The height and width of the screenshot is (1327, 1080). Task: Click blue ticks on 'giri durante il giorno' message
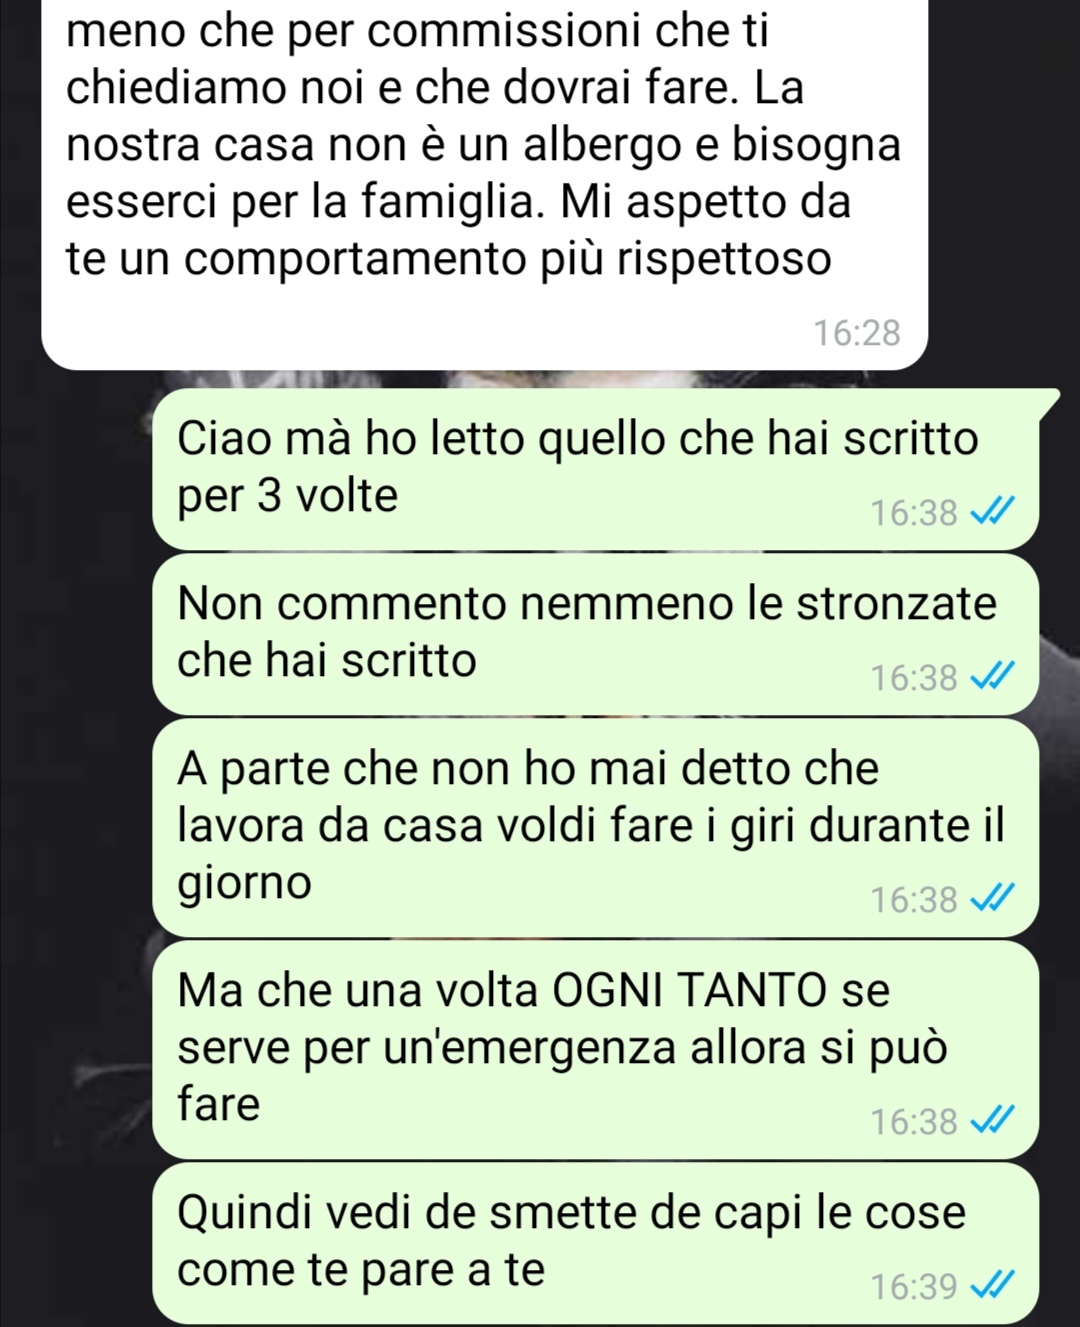992,901
